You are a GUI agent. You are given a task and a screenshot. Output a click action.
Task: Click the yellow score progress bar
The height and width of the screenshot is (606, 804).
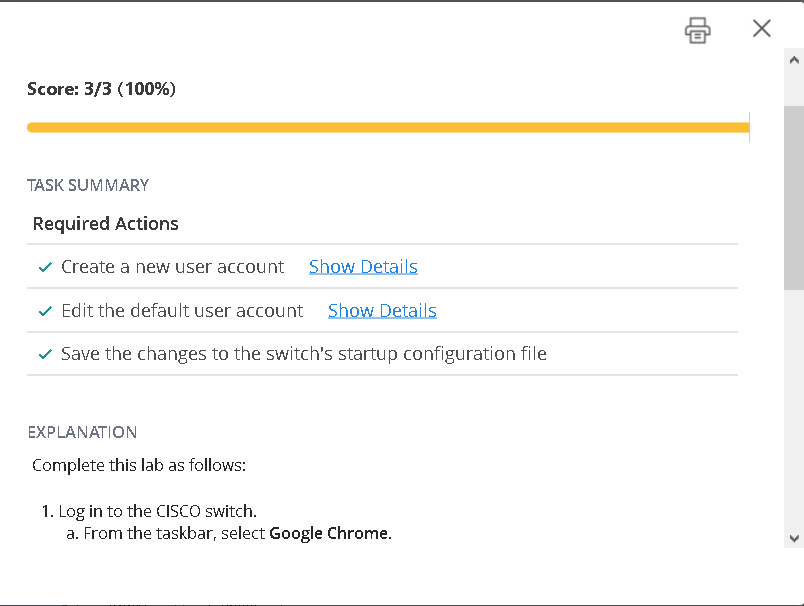pyautogui.click(x=388, y=127)
